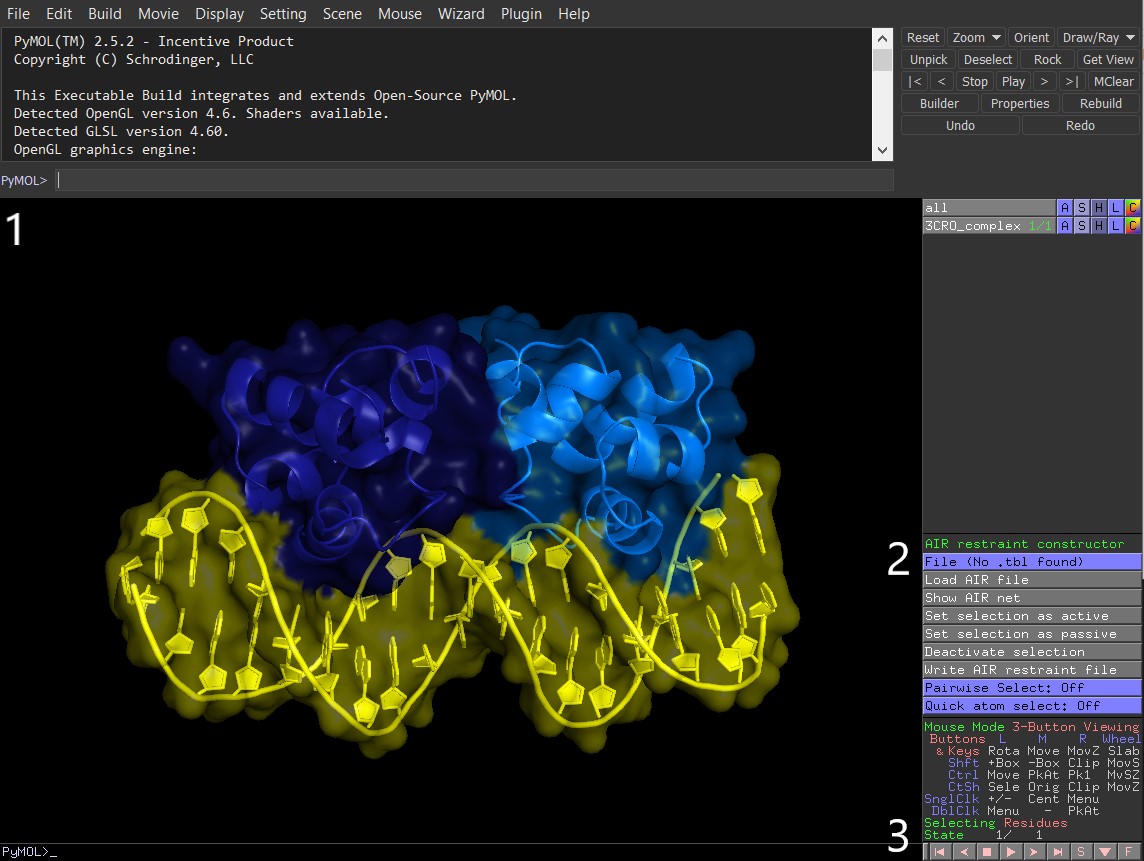Open Hide menu for 'all' object
The width and height of the screenshot is (1144, 861).
point(1099,208)
